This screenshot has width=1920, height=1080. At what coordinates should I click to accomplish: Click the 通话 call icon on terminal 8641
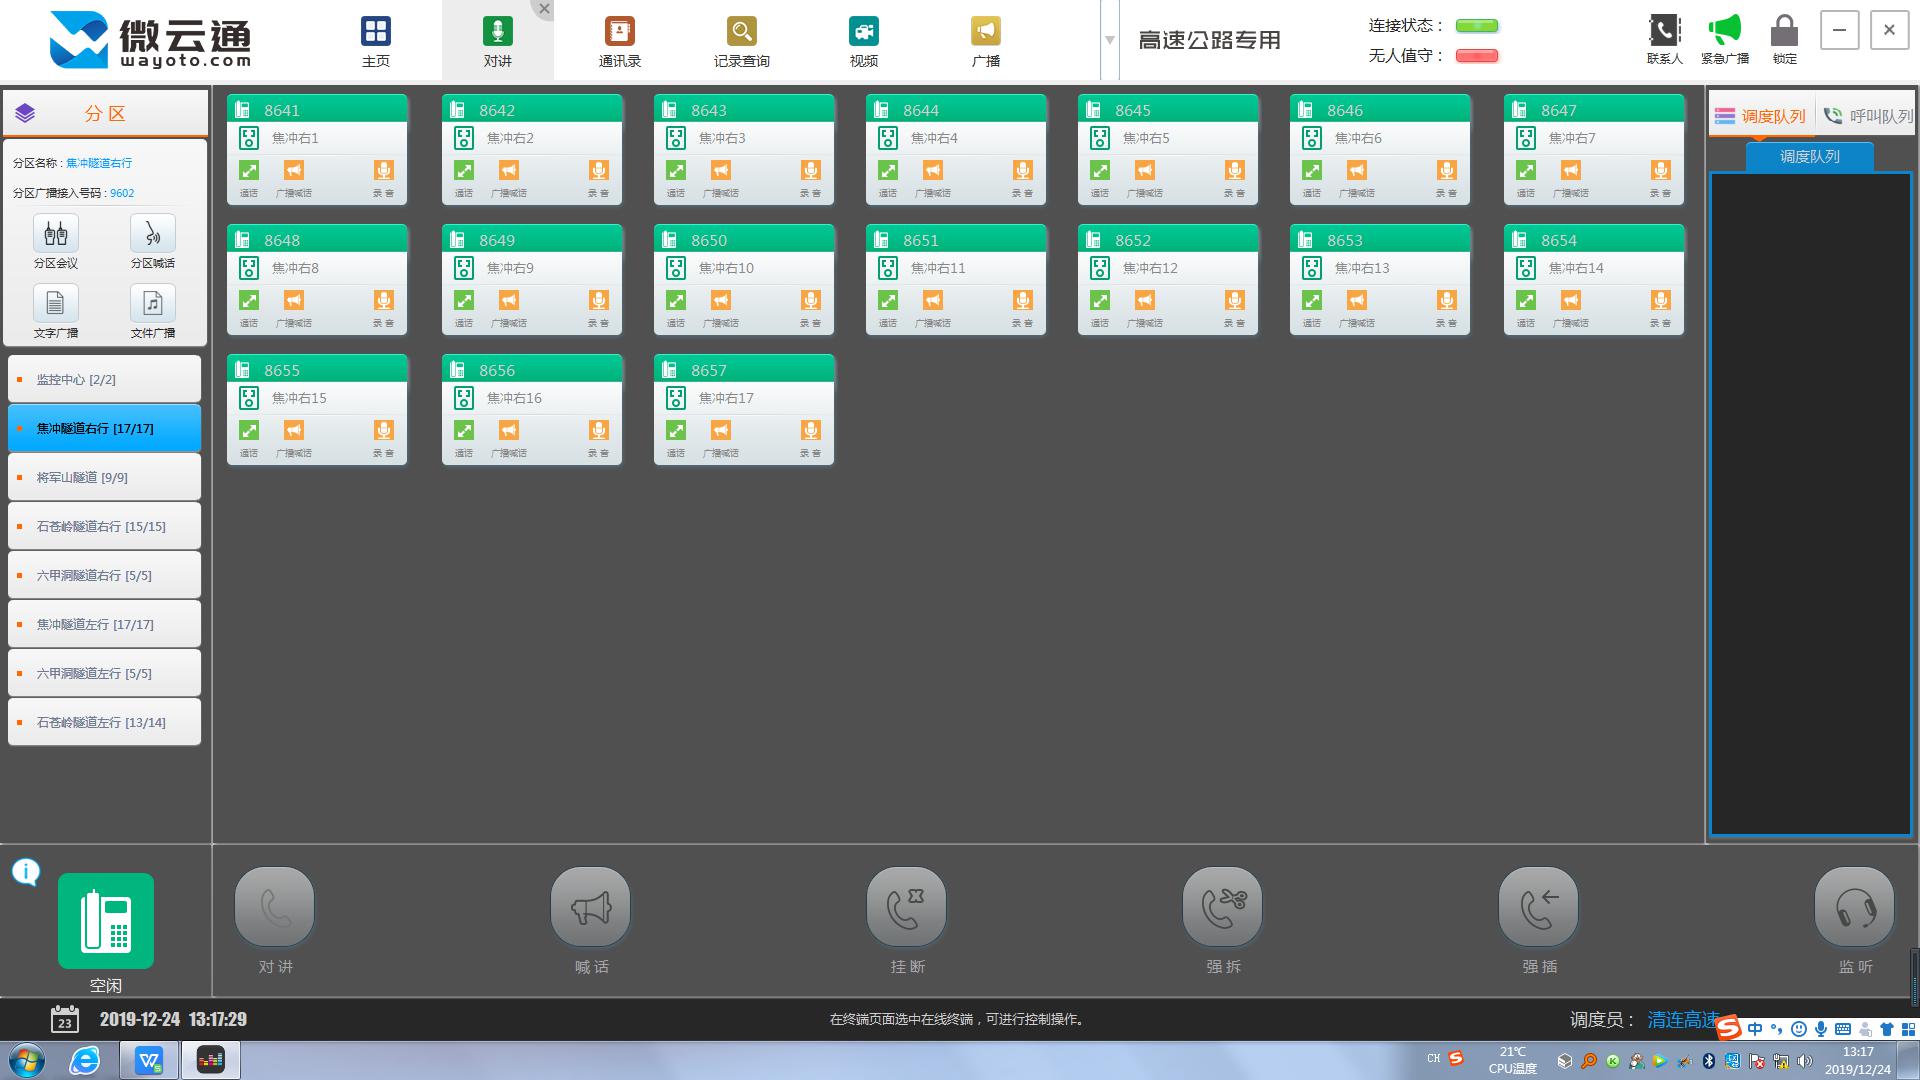249,171
